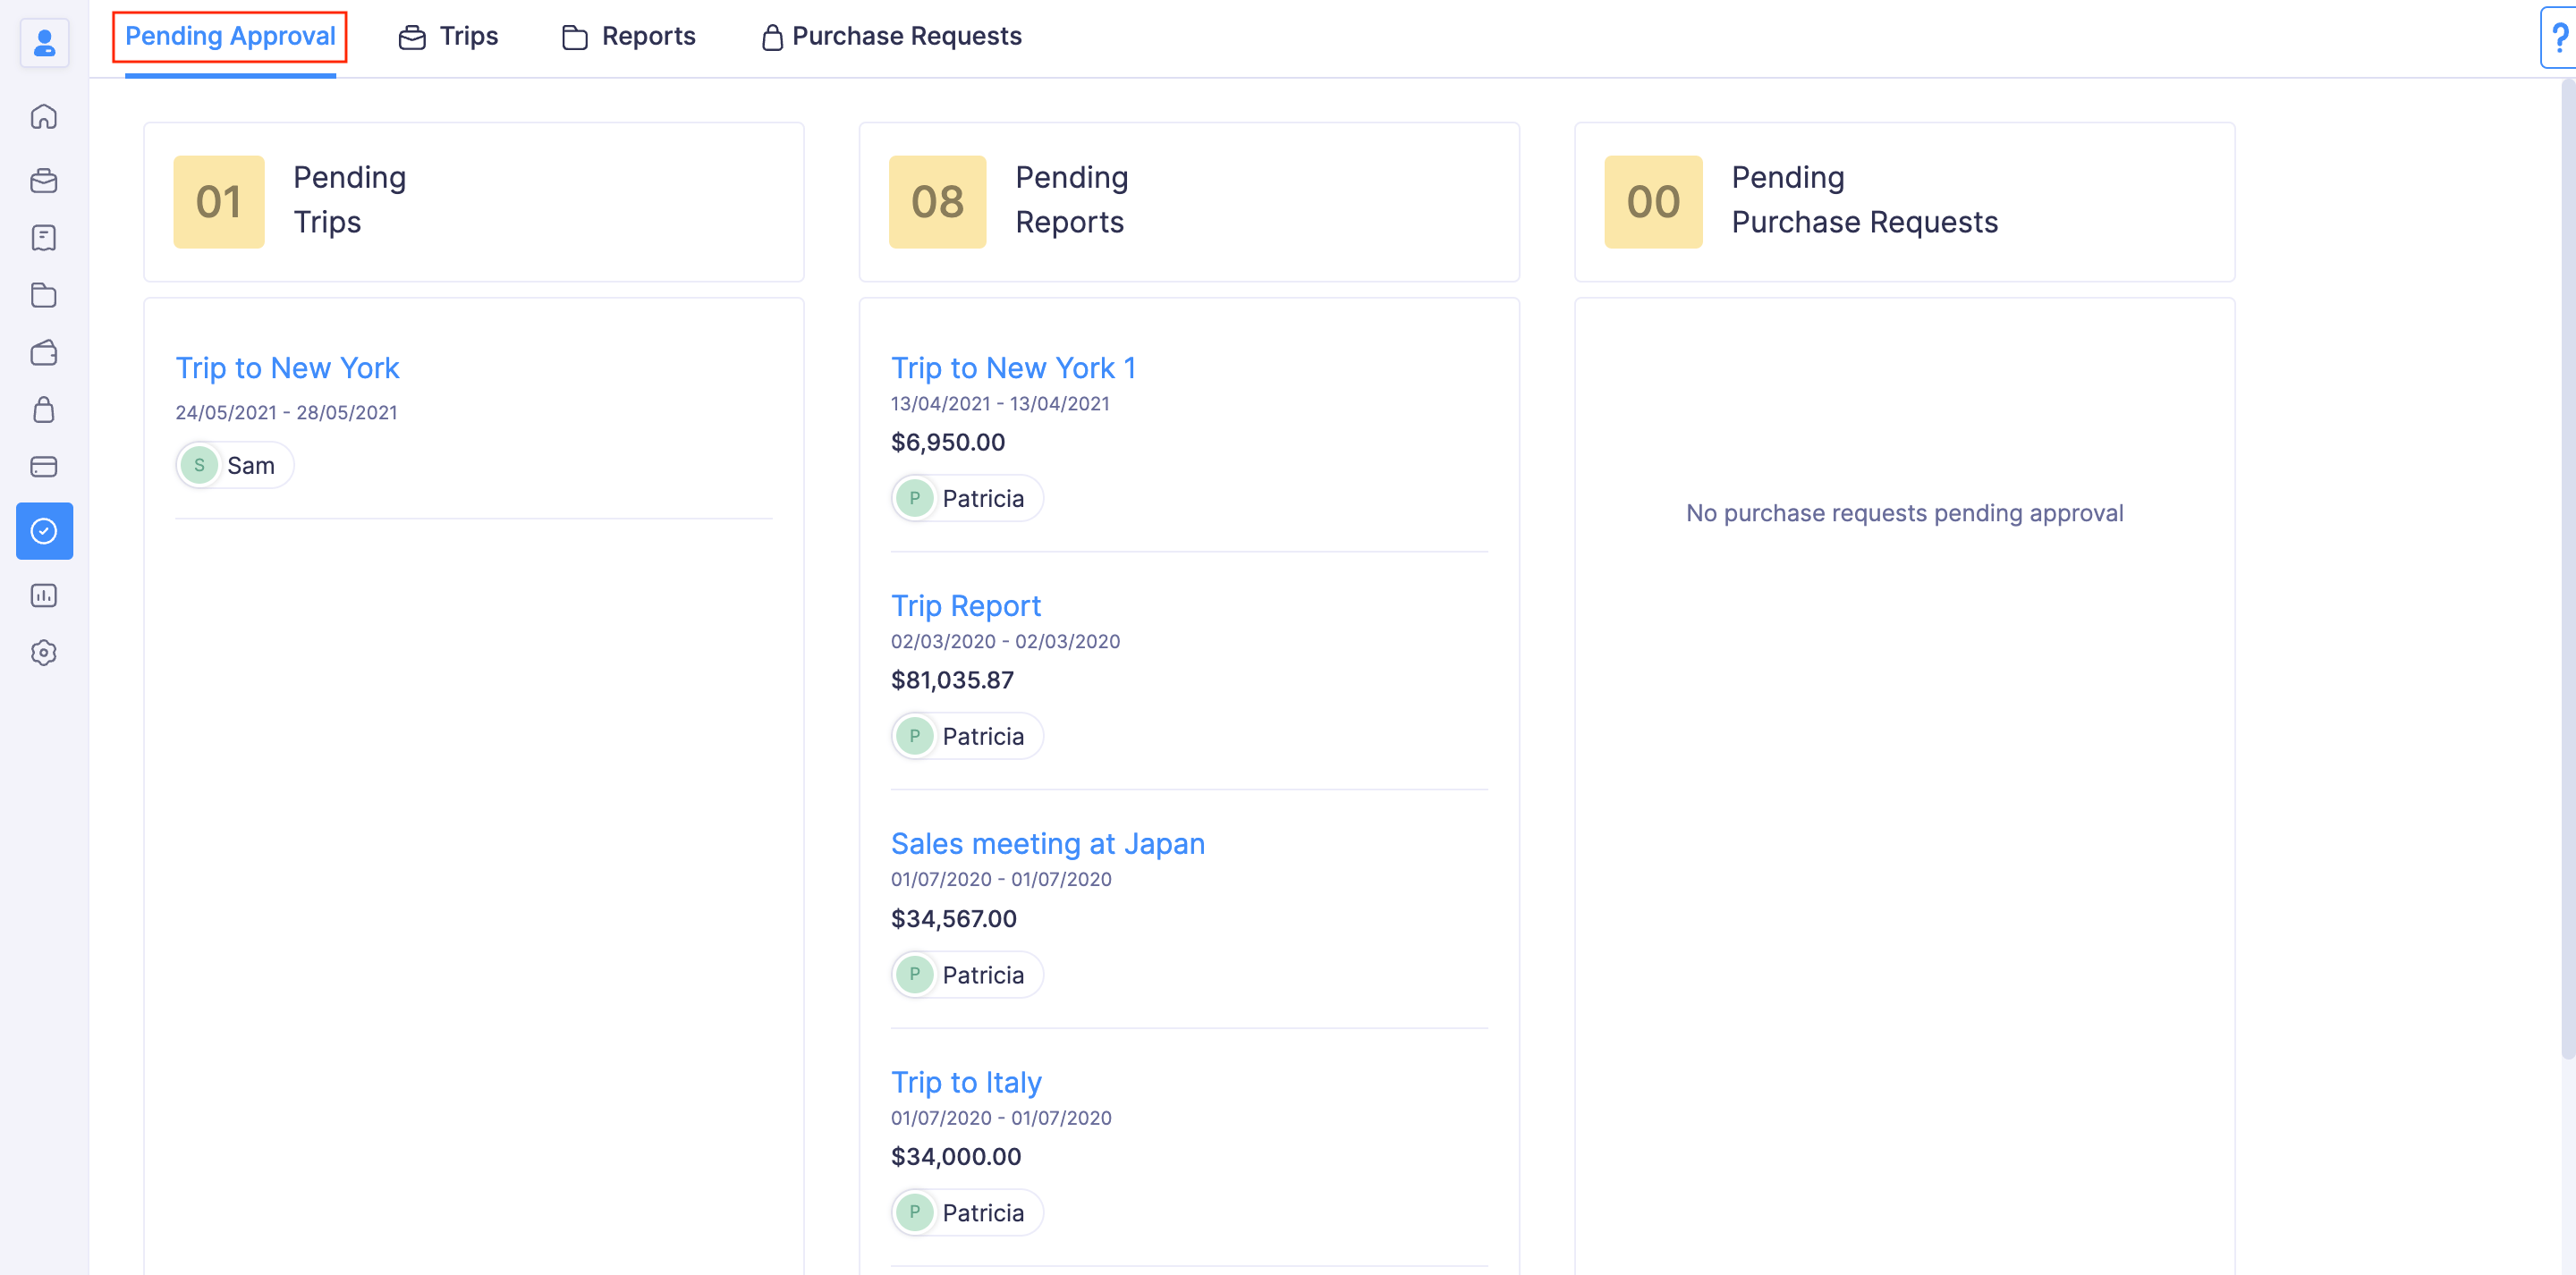
Task: Open the Expenses receipt icon in sidebar
Action: point(44,237)
